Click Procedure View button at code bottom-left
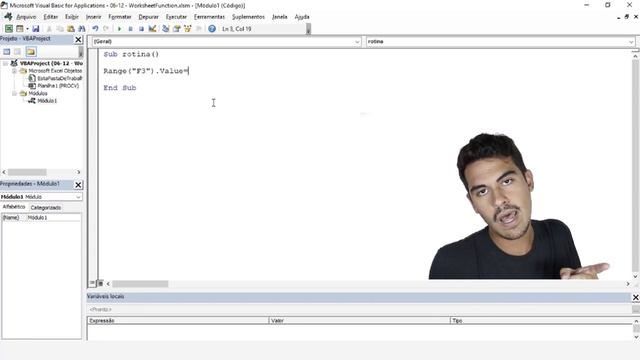This screenshot has width=640, height=360. (x=92, y=283)
